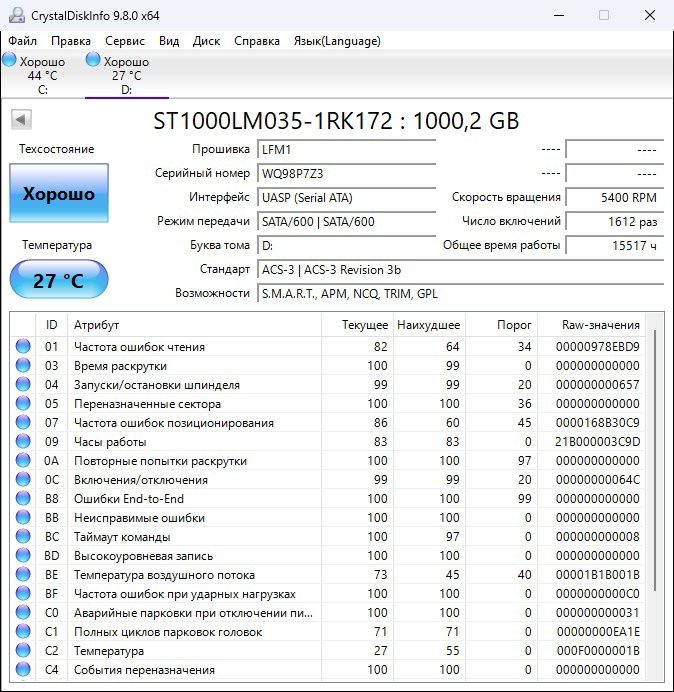Click the status orb for attribute C1
This screenshot has width=674, height=692.
coord(23,631)
